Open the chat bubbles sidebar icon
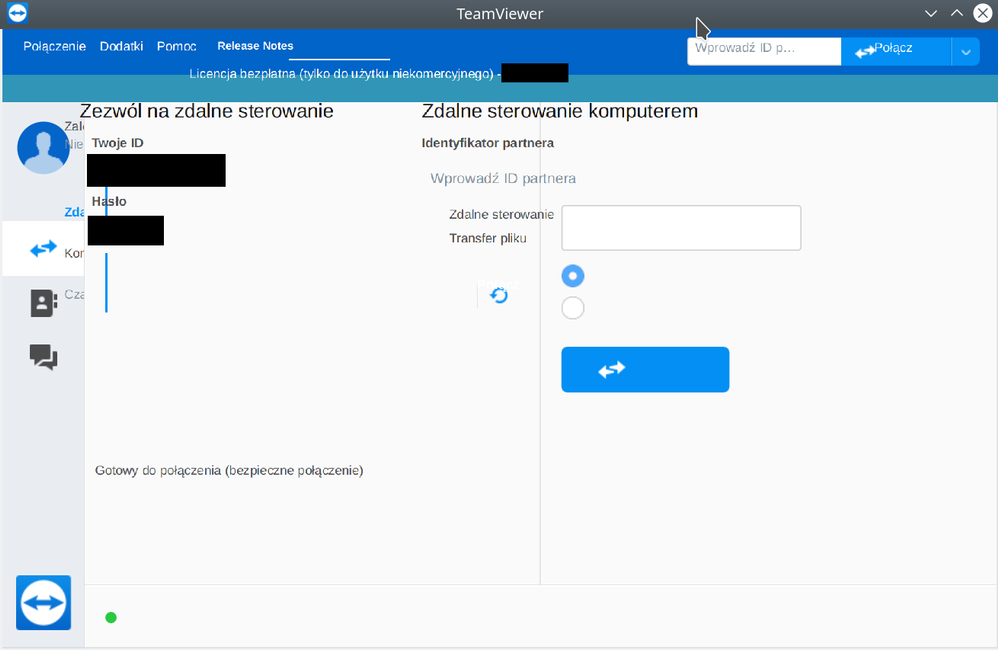This screenshot has height=650, width=998. coord(43,357)
